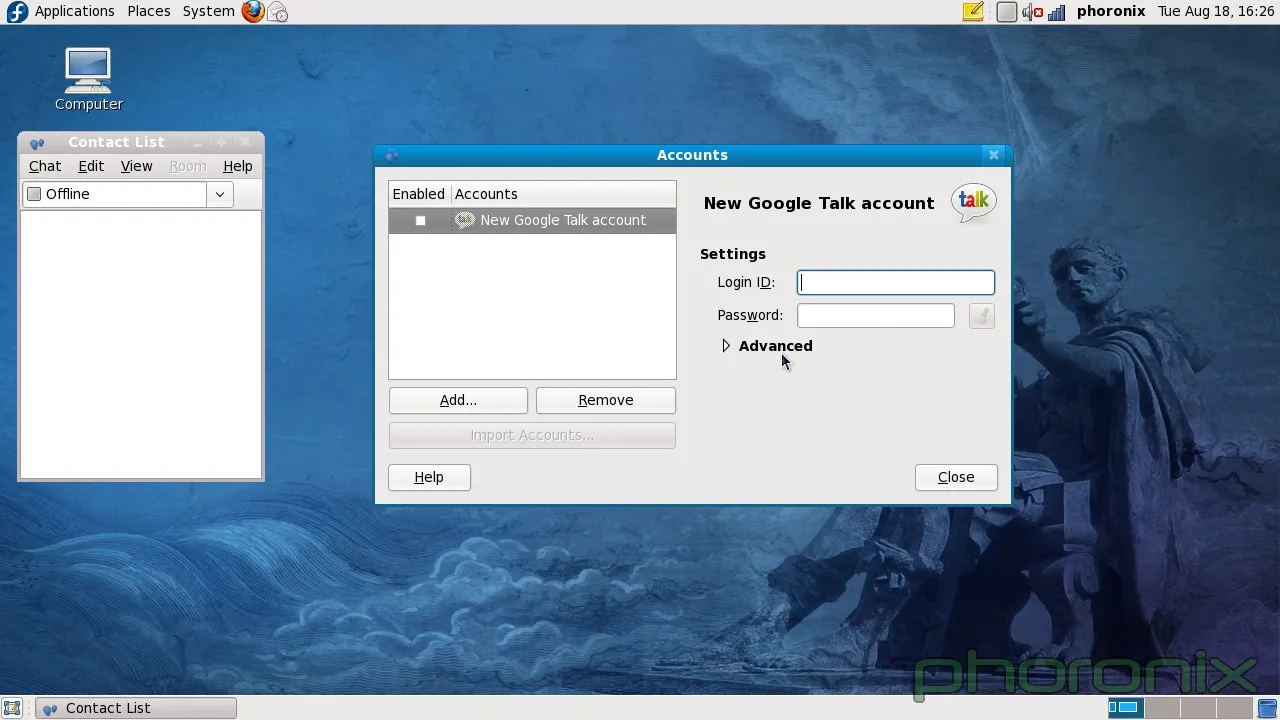1280x720 pixels.
Task: Click the Fedora logo on Applications menu
Action: [17, 12]
